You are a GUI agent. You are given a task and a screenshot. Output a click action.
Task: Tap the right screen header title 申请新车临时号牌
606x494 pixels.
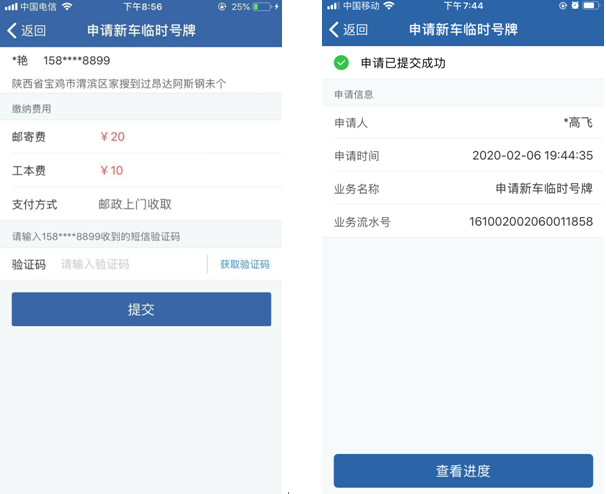[463, 29]
